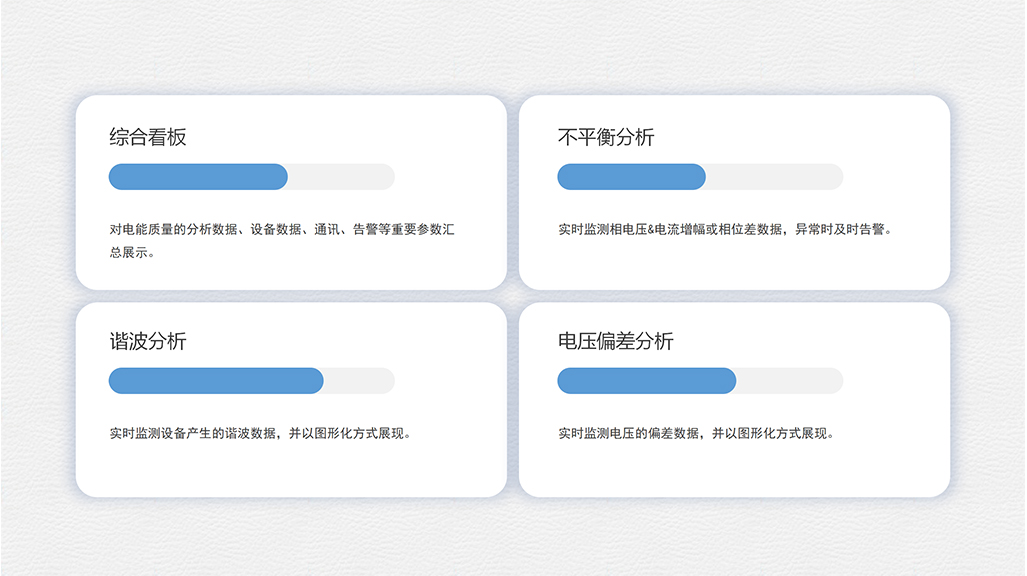Click the text 实时监测相电压&电流增幅或相位差数据
This screenshot has height=576, width=1027.
(x=670, y=229)
